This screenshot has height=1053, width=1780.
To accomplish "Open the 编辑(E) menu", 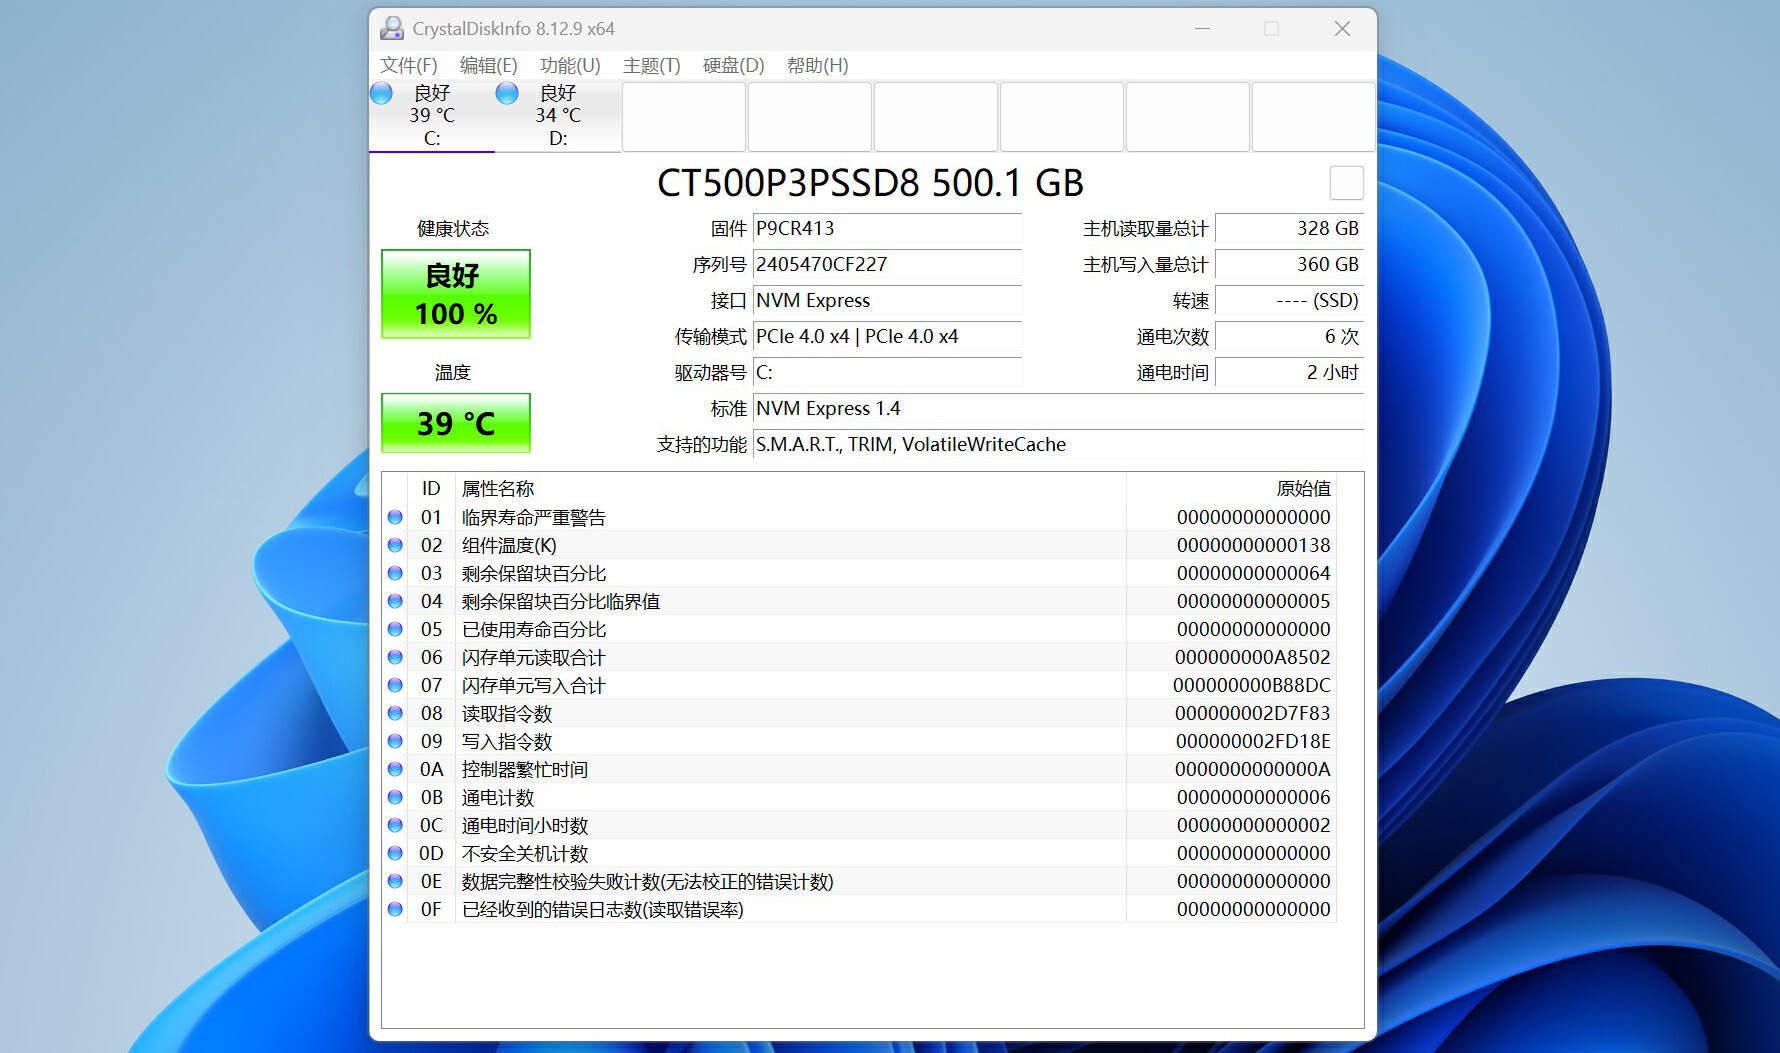I will pos(488,65).
